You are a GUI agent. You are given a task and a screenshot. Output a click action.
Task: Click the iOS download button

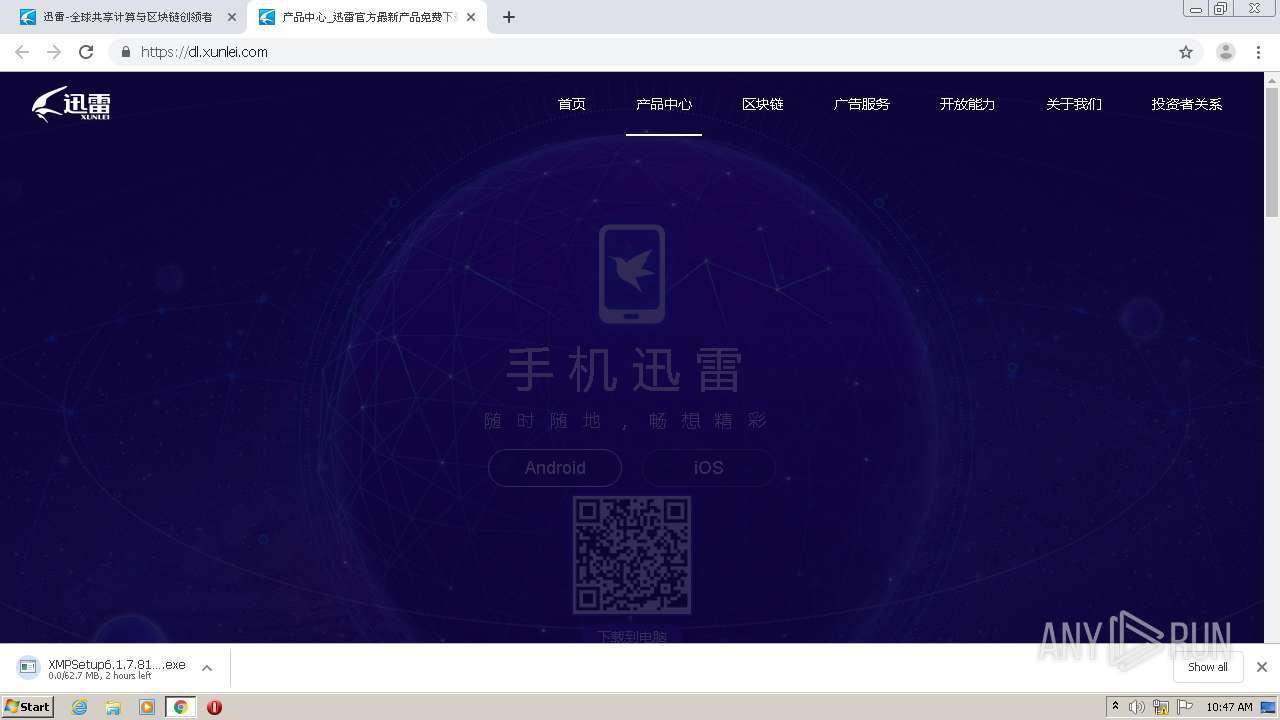pyautogui.click(x=708, y=468)
